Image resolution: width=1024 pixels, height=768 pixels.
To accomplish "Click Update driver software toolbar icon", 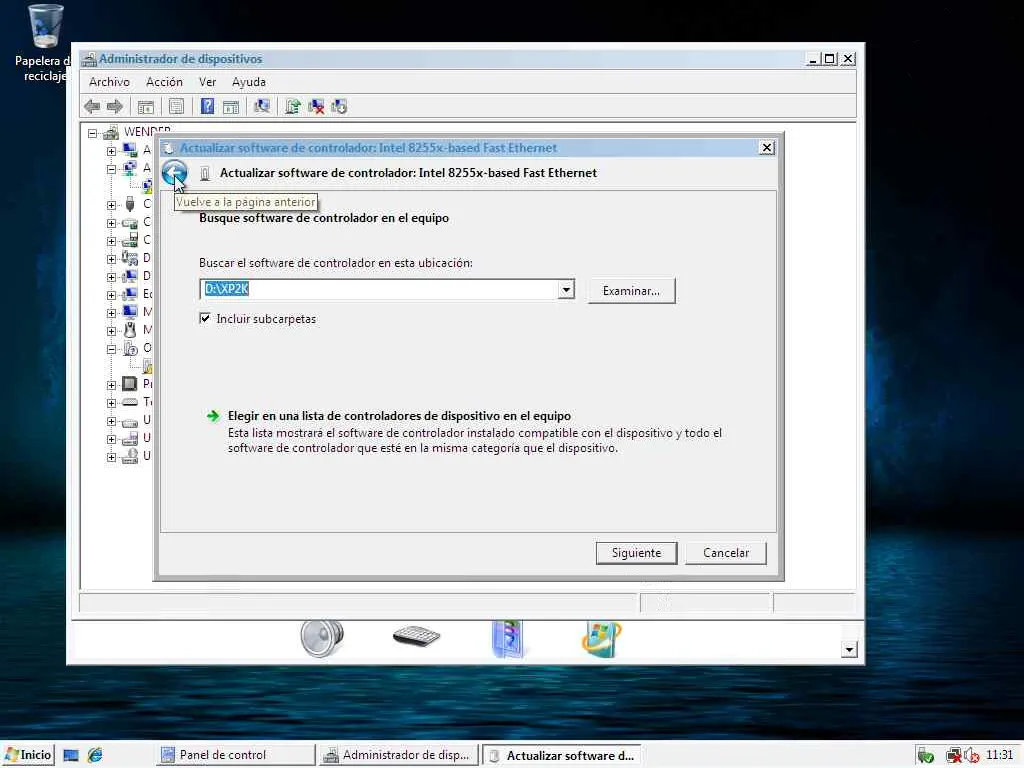I will 293,106.
